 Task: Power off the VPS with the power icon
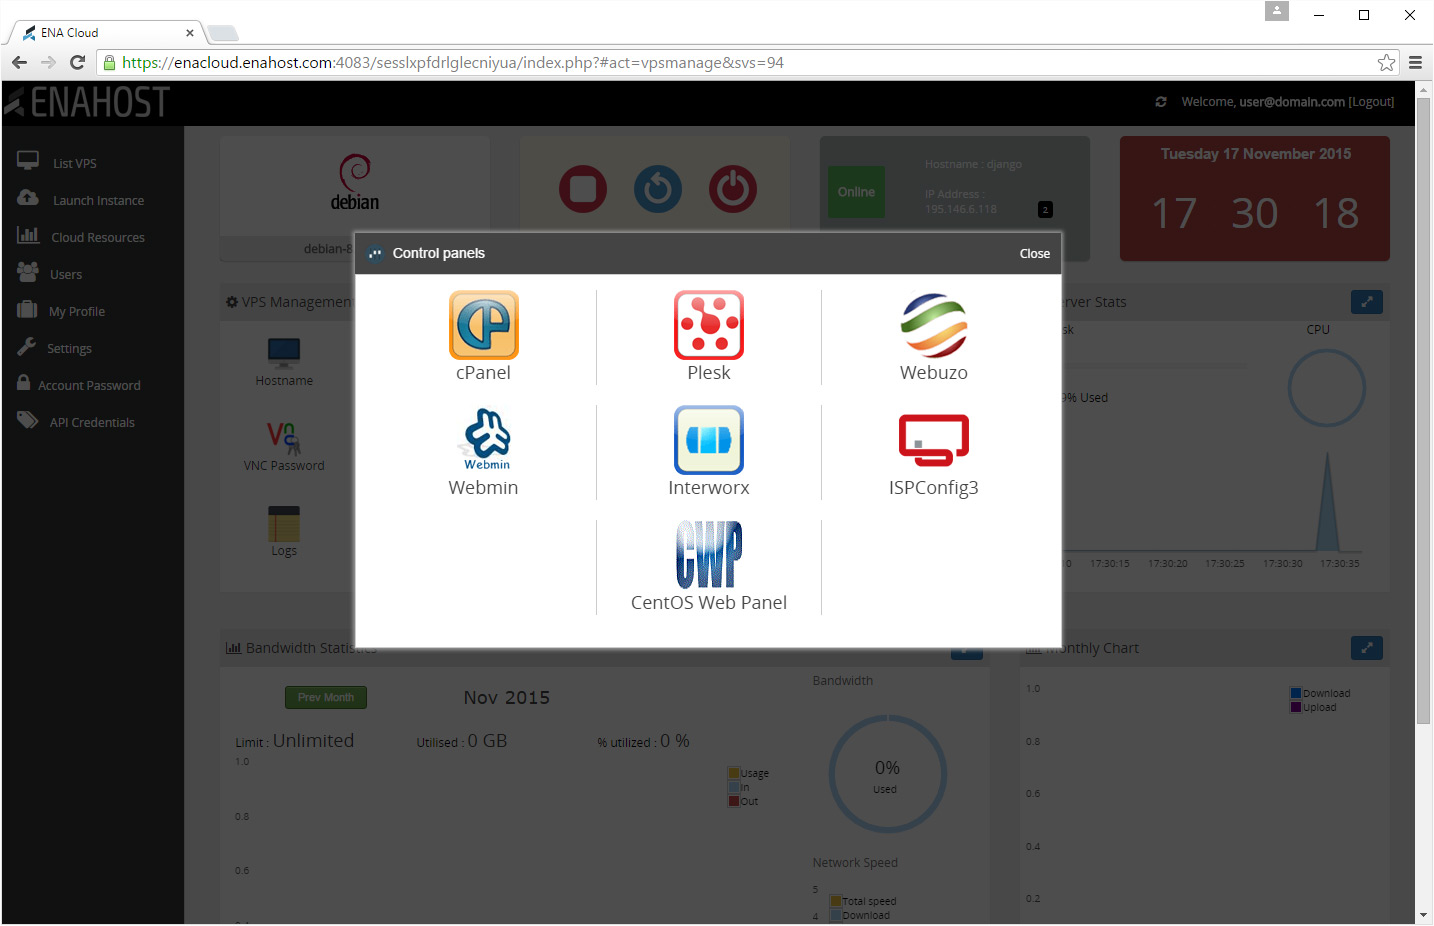pyautogui.click(x=733, y=189)
